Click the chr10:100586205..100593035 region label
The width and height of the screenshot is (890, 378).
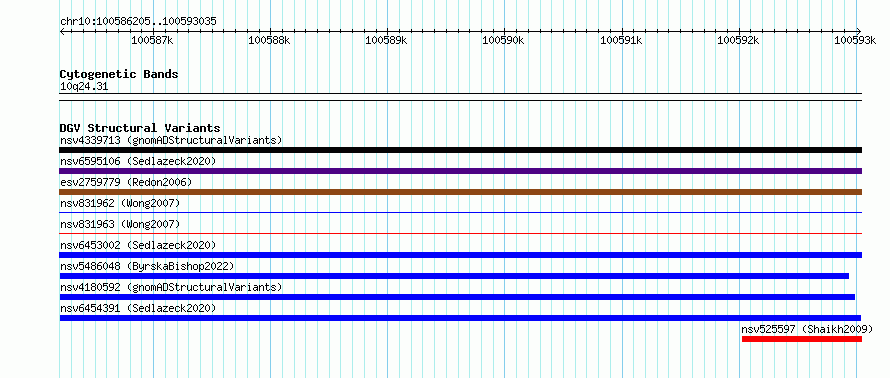[138, 22]
